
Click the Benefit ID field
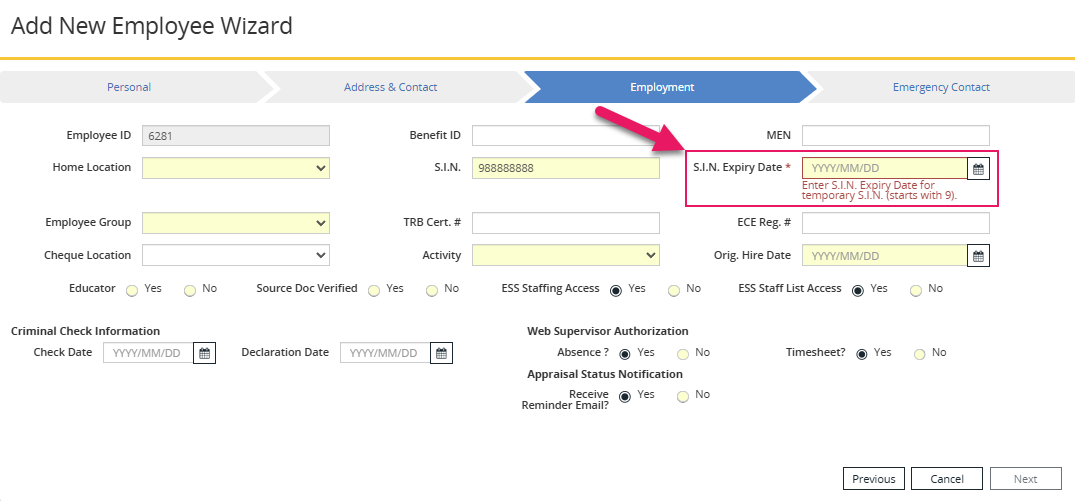(566, 136)
